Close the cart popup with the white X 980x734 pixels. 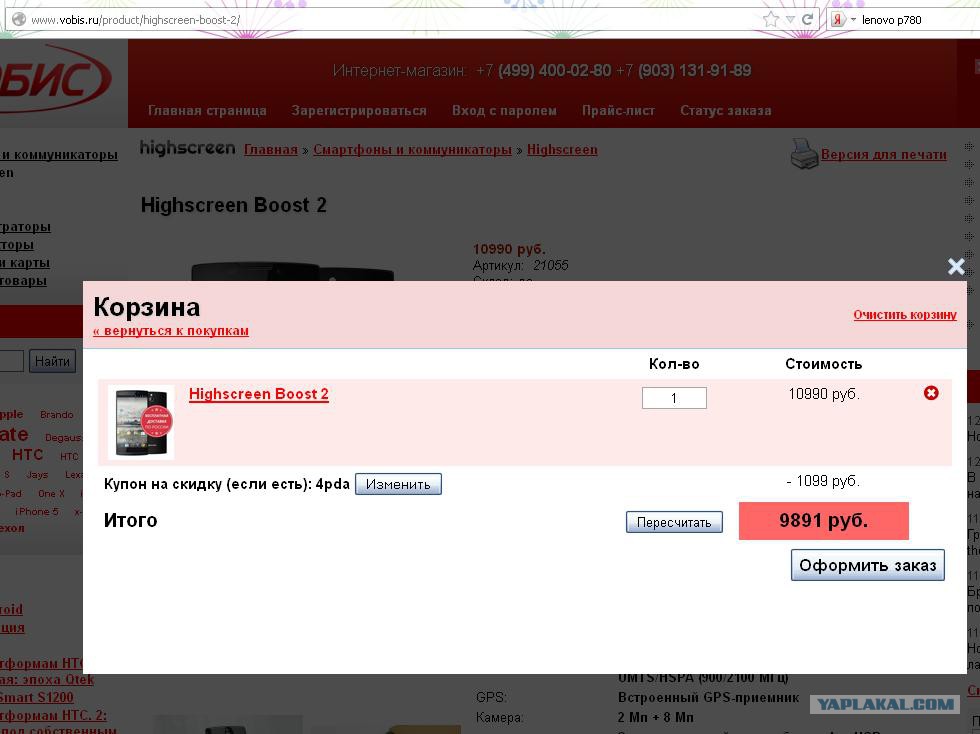[956, 266]
